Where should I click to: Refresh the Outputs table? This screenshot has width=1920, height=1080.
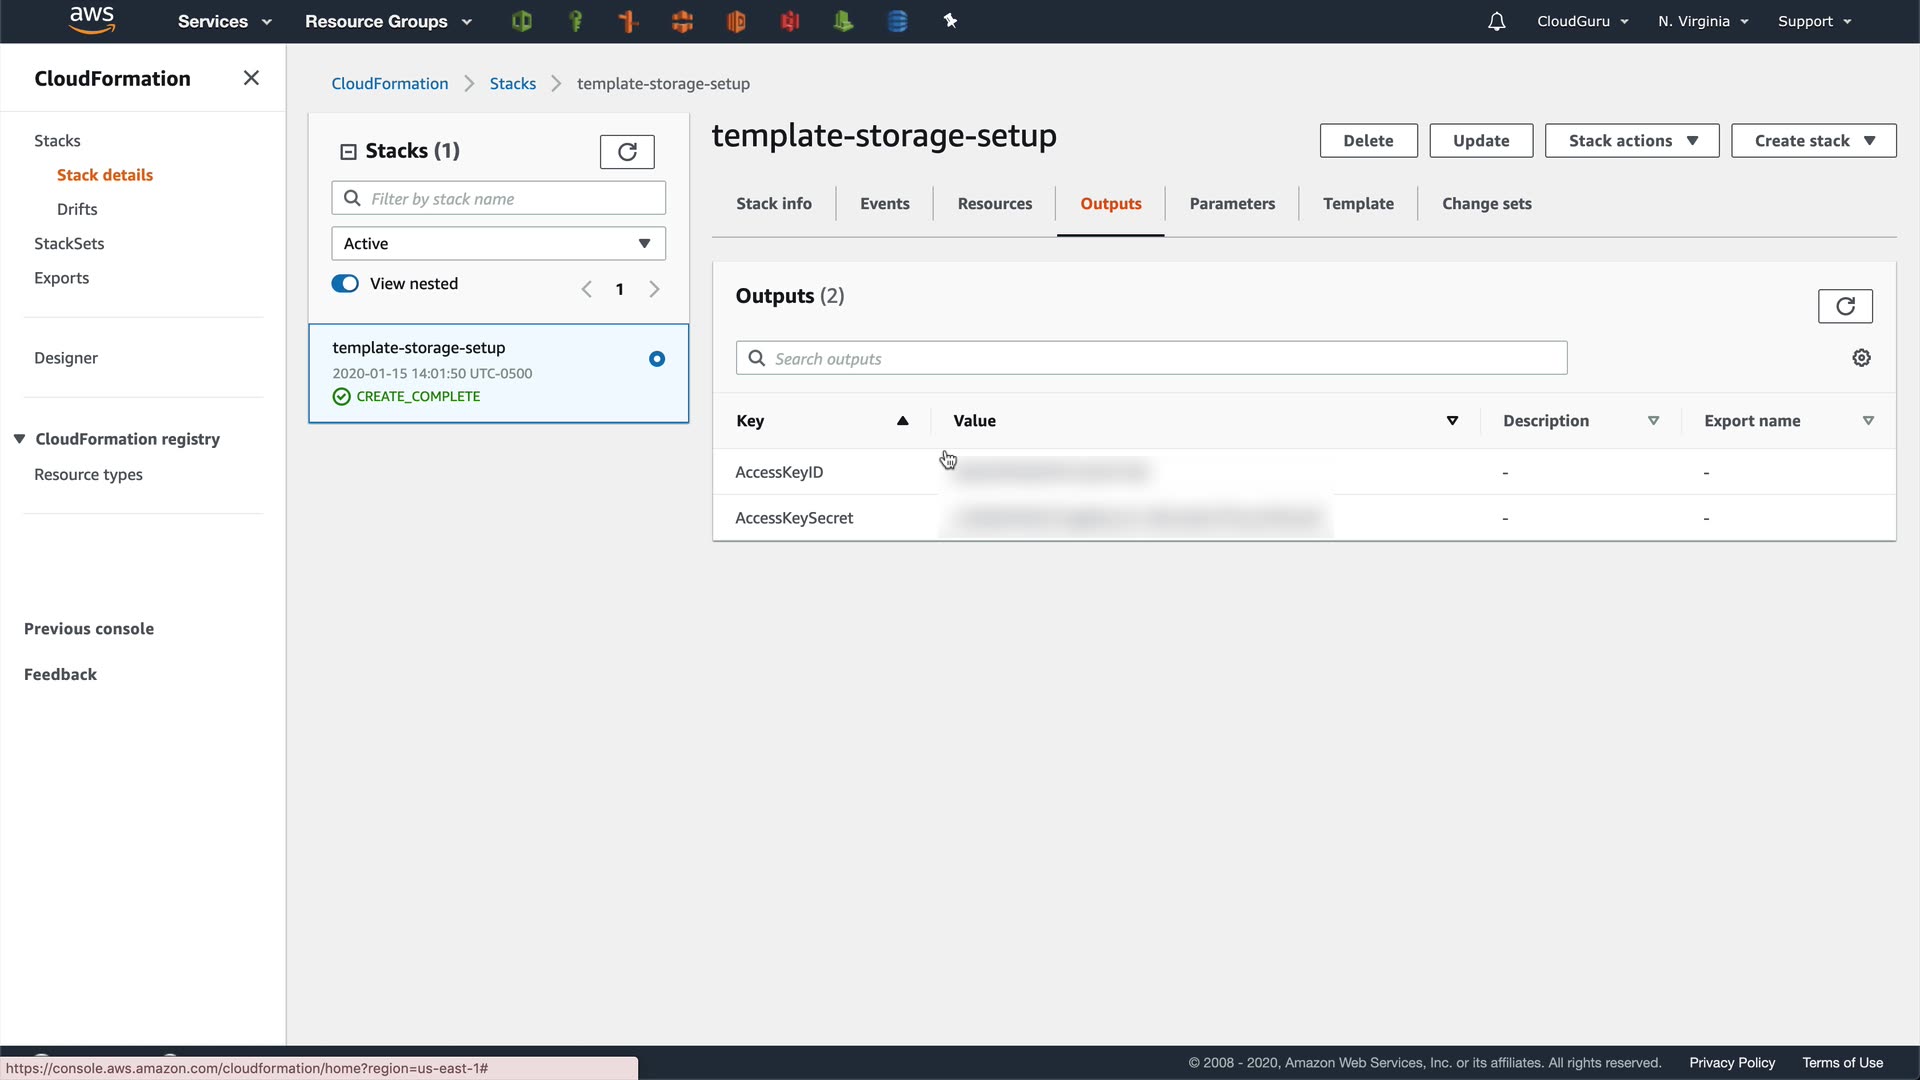click(1845, 306)
